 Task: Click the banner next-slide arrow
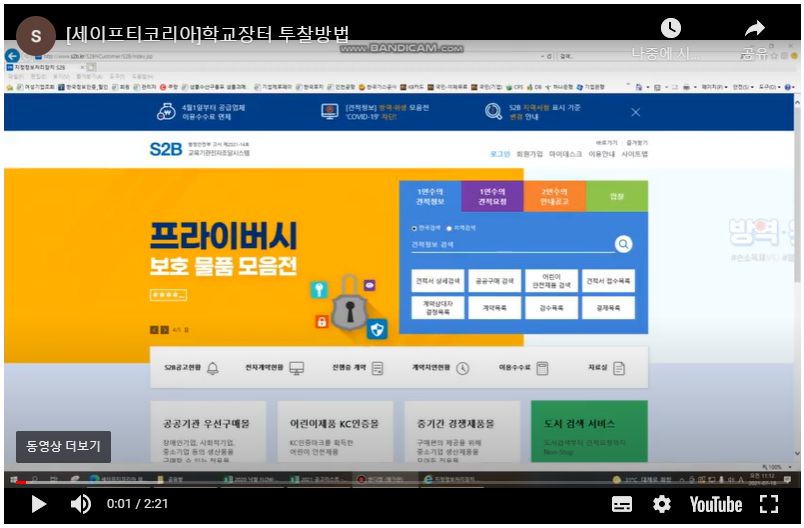coord(165,330)
